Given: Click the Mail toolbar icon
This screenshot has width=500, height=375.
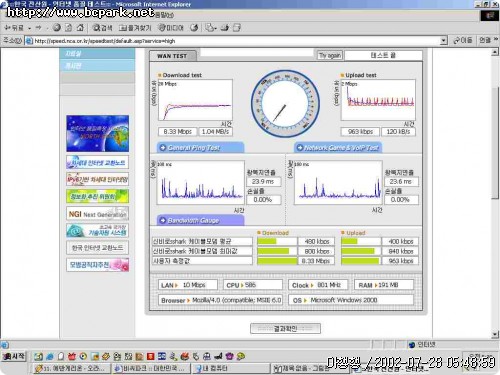Looking at the screenshot, I should [x=209, y=28].
